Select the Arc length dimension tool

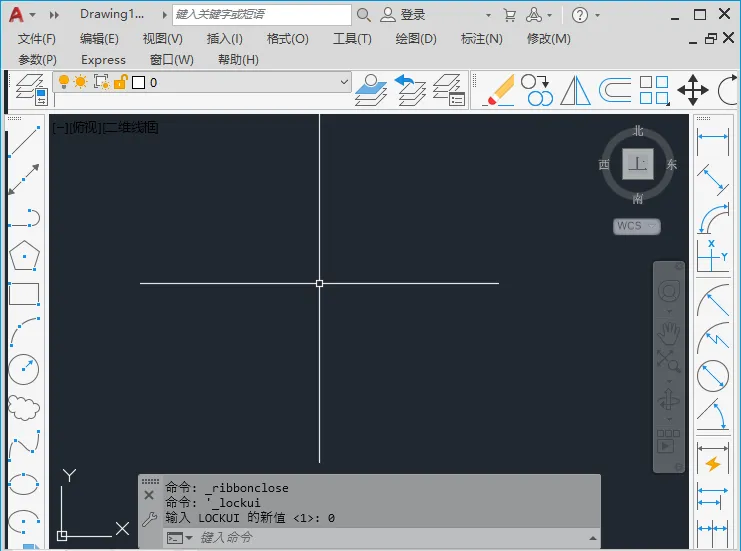pos(713,219)
